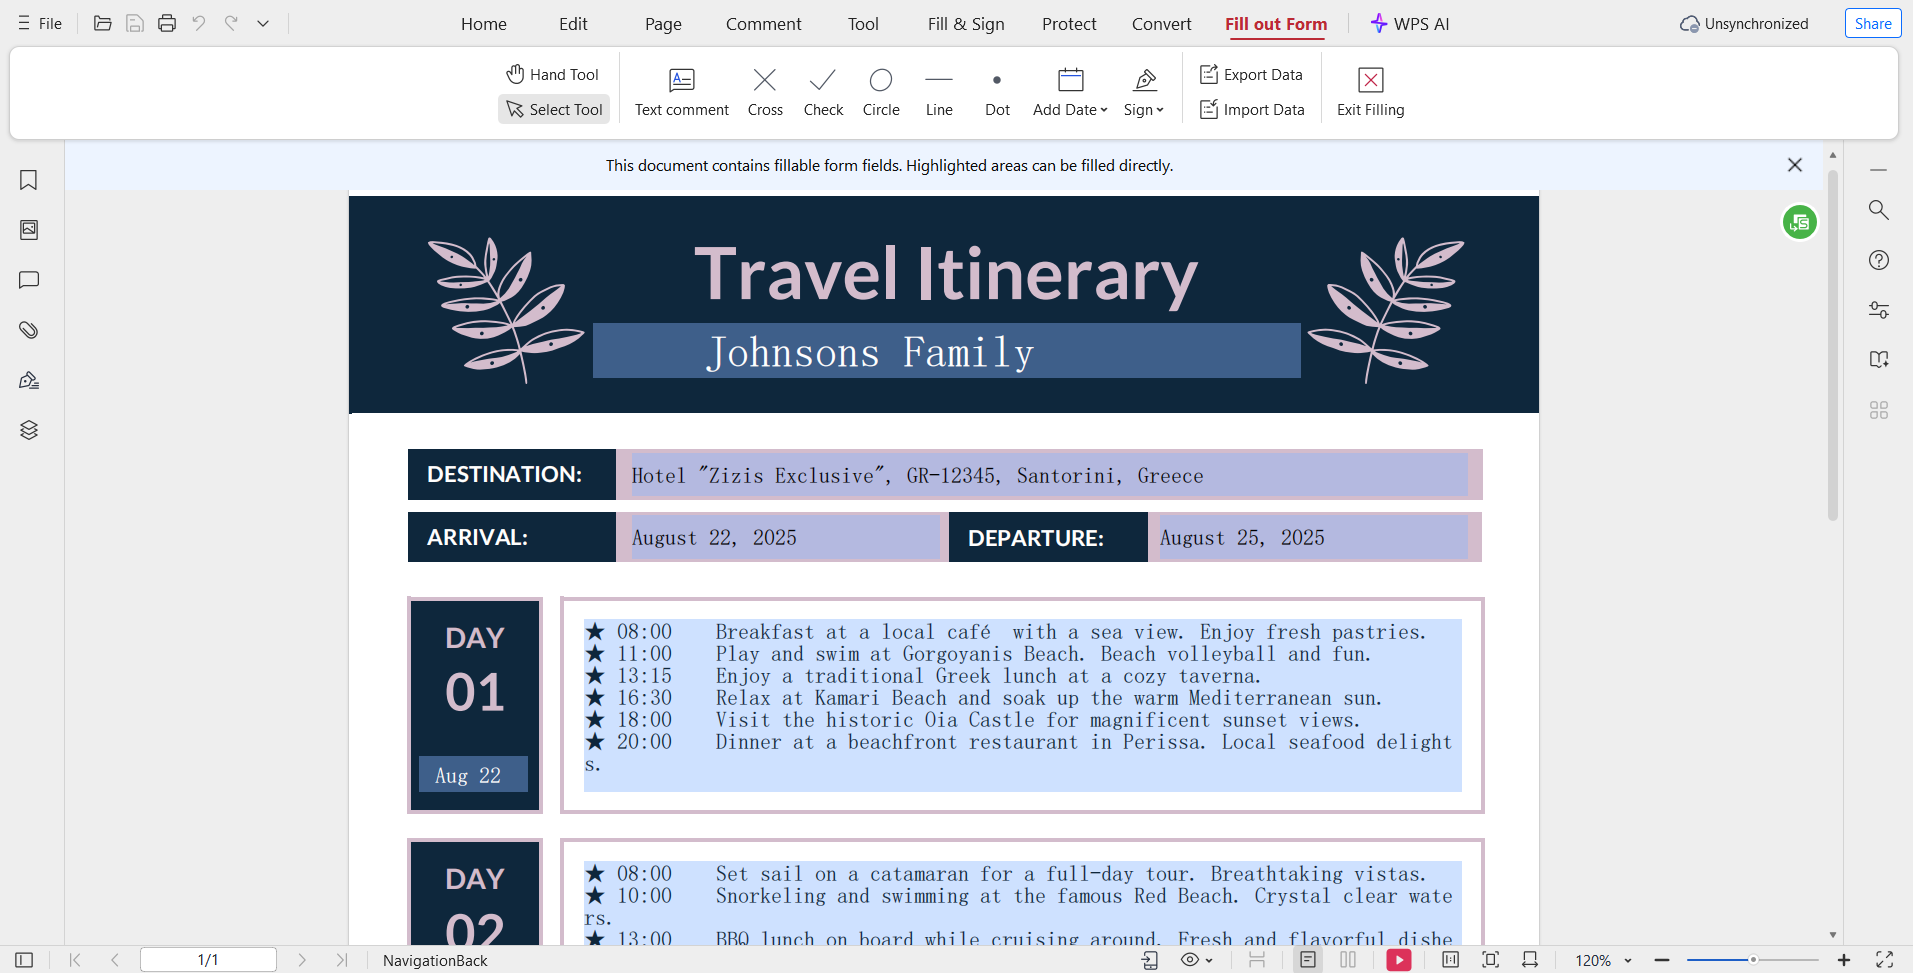Select the Check mark tool

[823, 92]
